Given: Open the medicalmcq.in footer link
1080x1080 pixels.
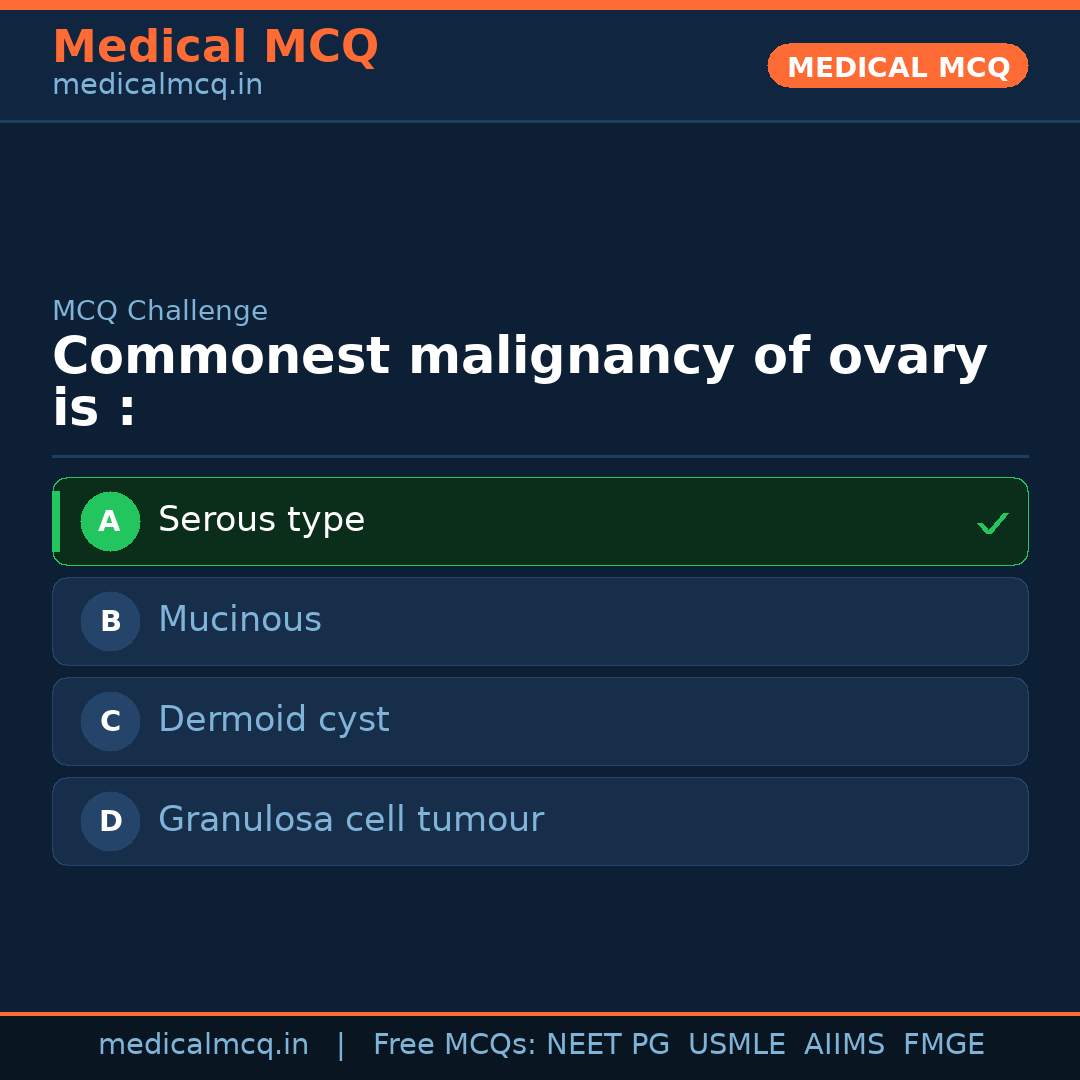Looking at the screenshot, I should coord(204,1043).
